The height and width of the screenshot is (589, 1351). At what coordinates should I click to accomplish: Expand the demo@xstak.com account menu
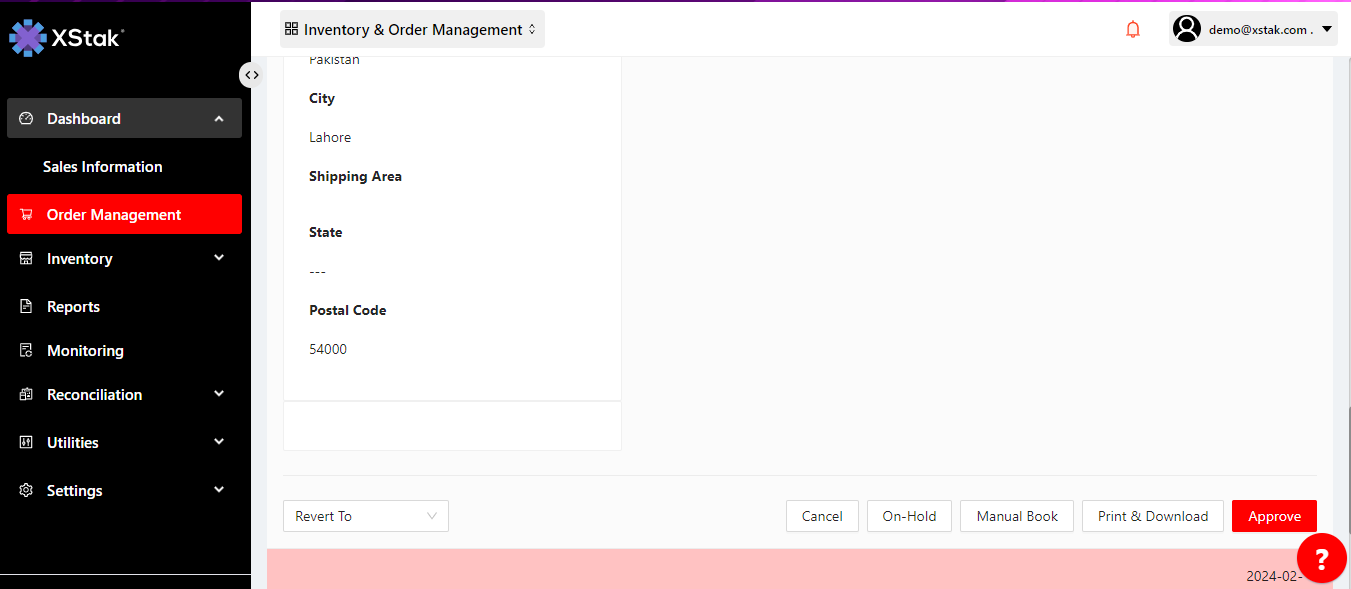pos(1326,30)
